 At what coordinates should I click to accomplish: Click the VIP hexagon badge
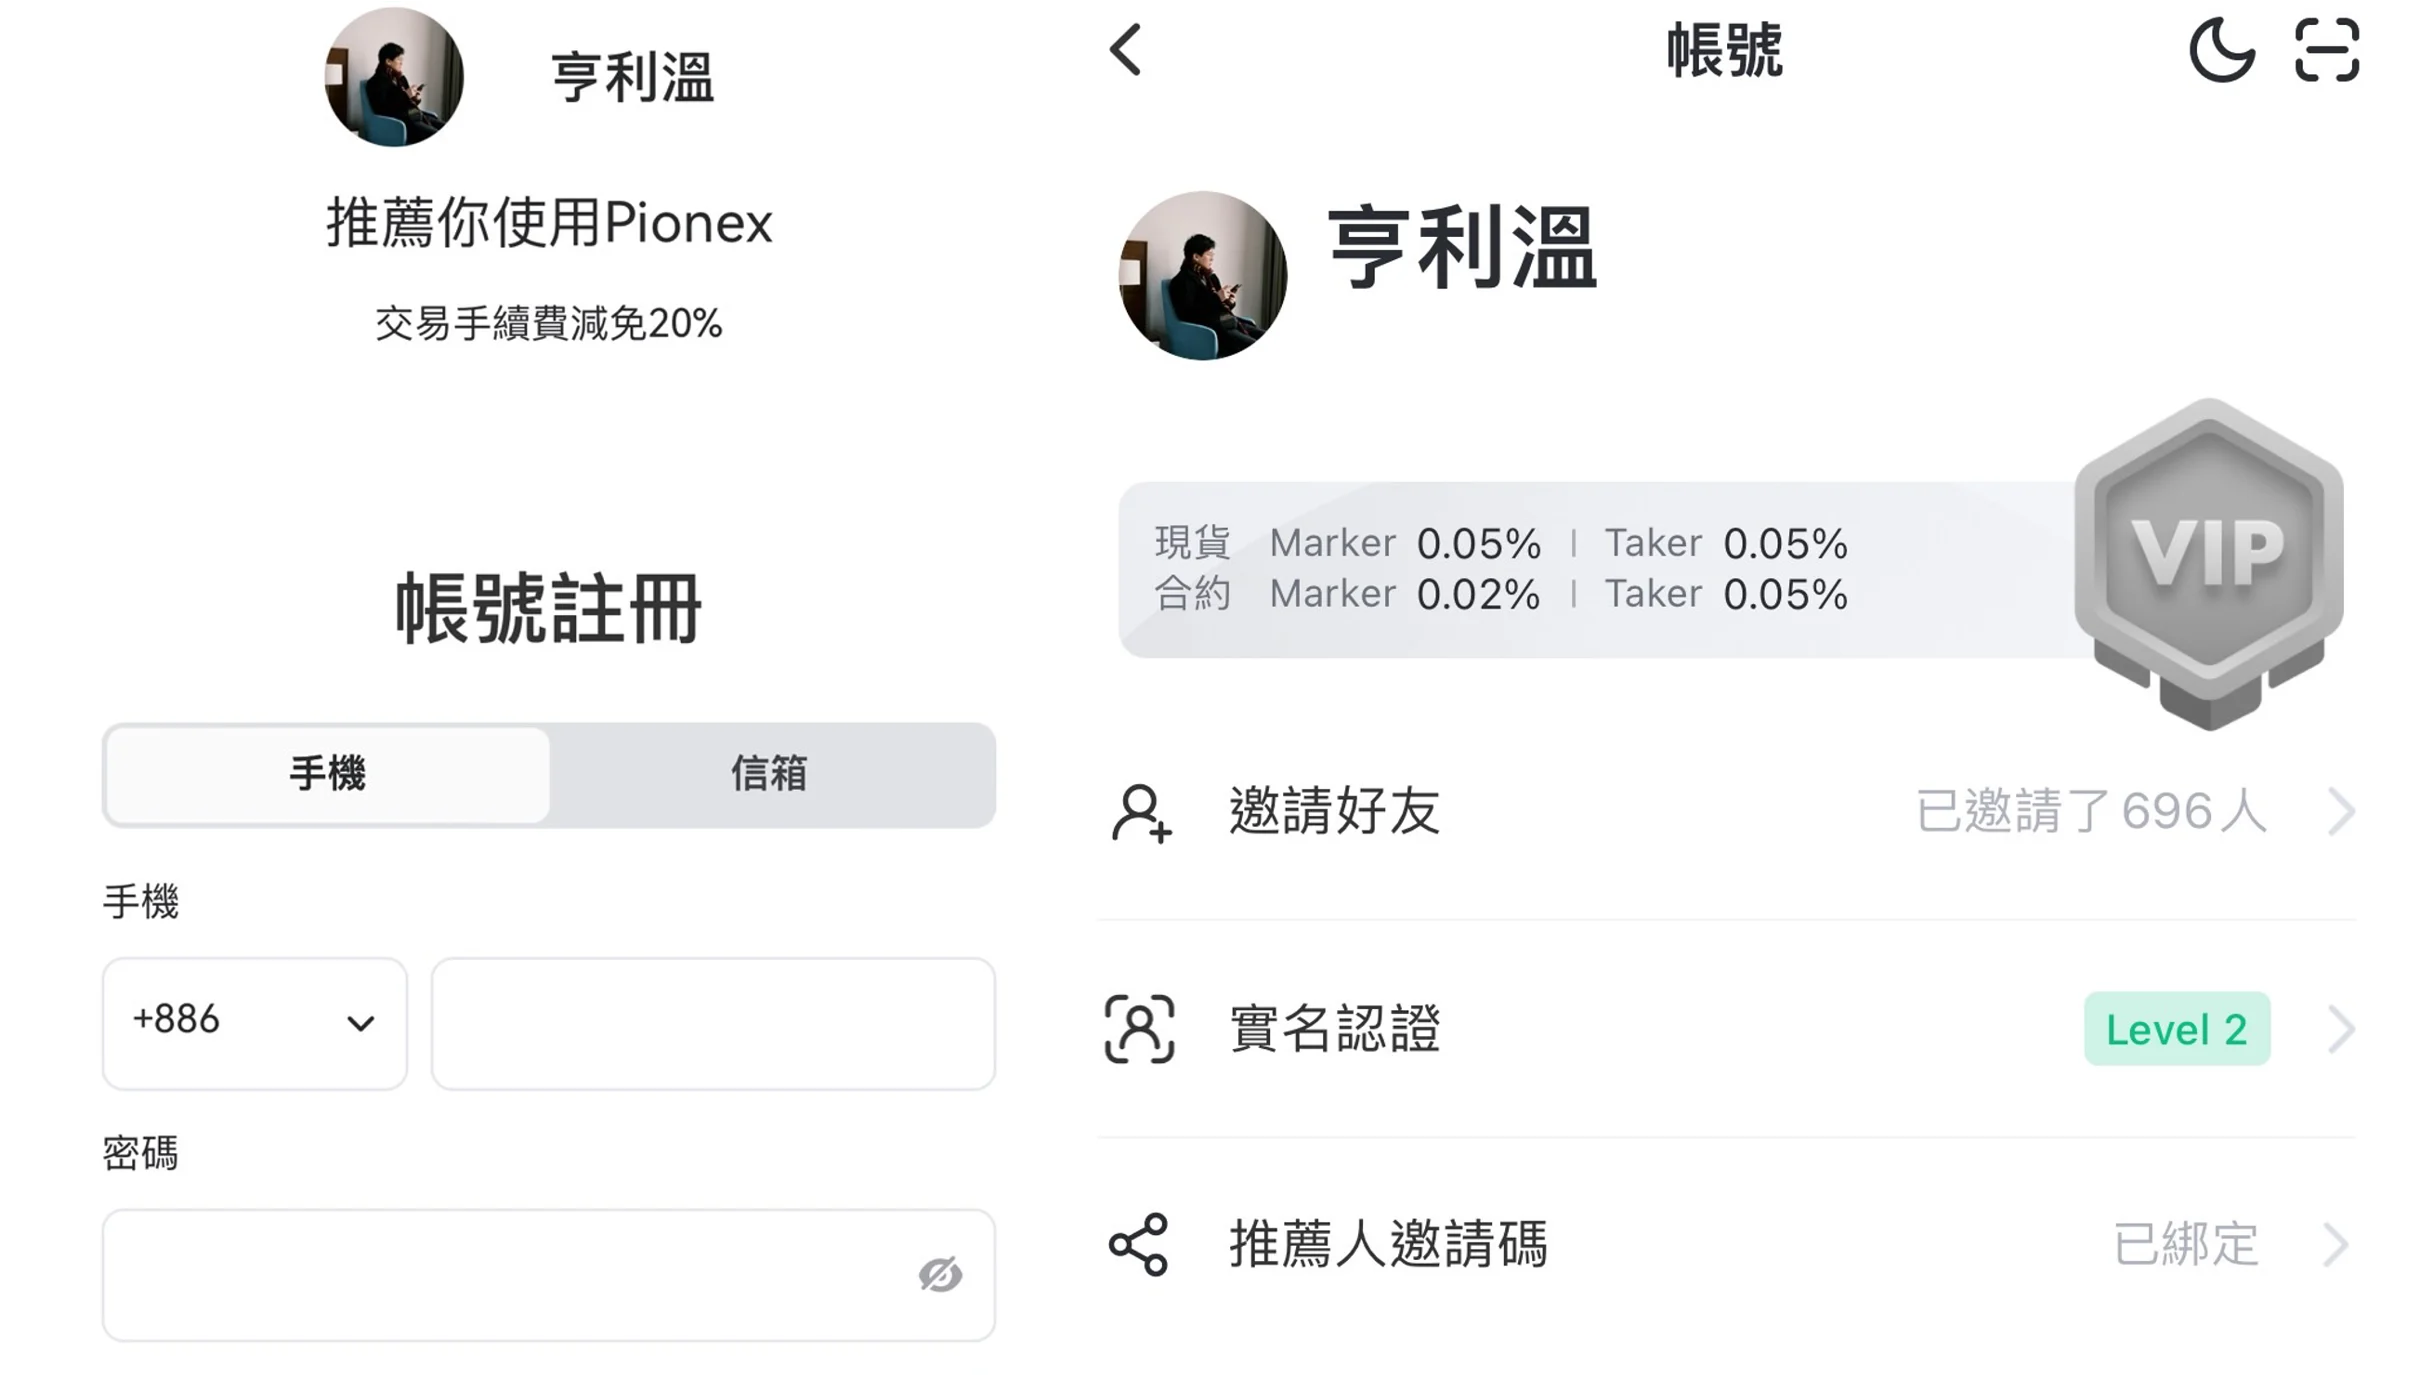click(2208, 563)
